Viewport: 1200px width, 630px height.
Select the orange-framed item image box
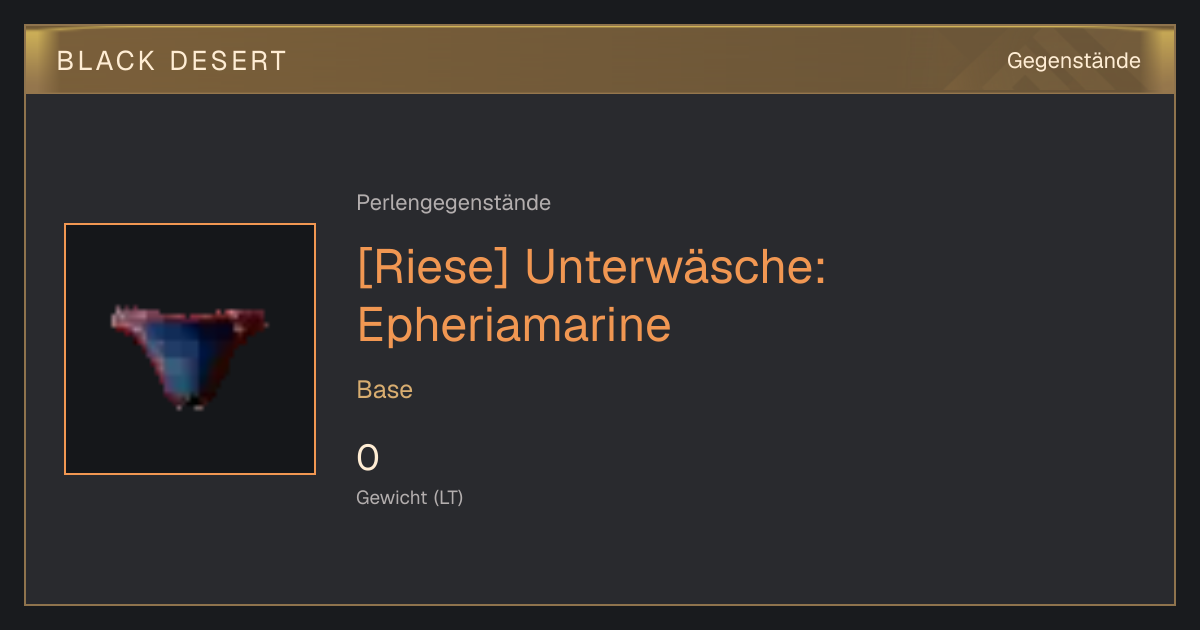click(x=190, y=349)
